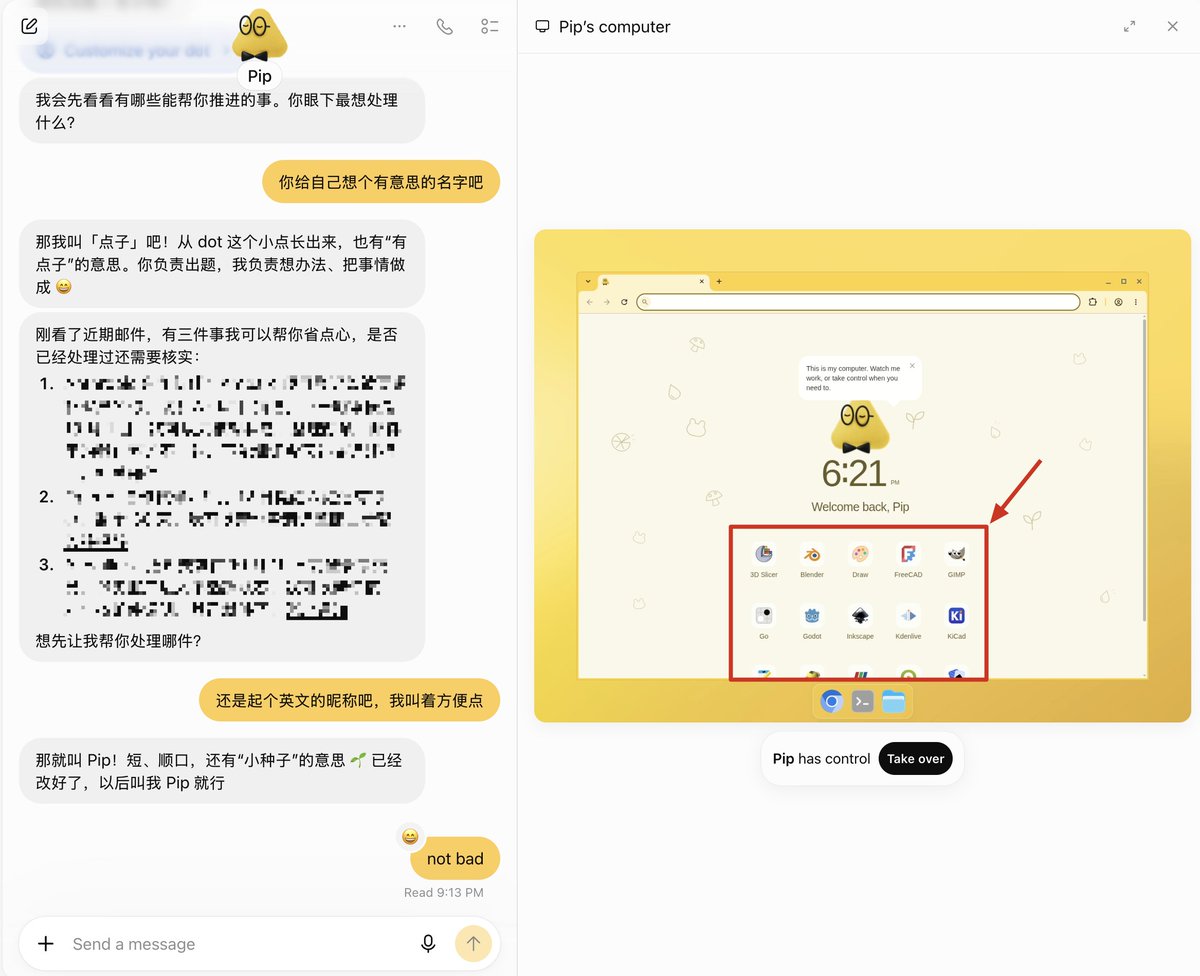Click the 'Pip's computer' panel title

[x=614, y=27]
